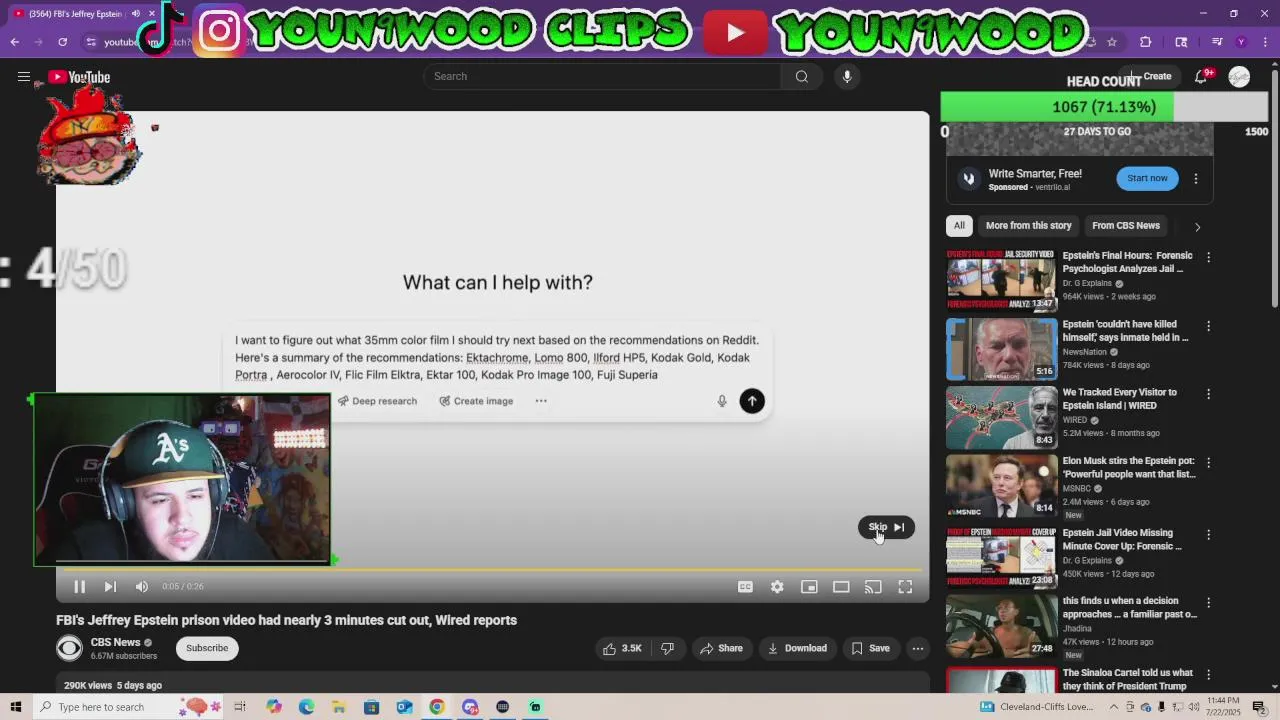Open the notifications bell

click(1202, 77)
